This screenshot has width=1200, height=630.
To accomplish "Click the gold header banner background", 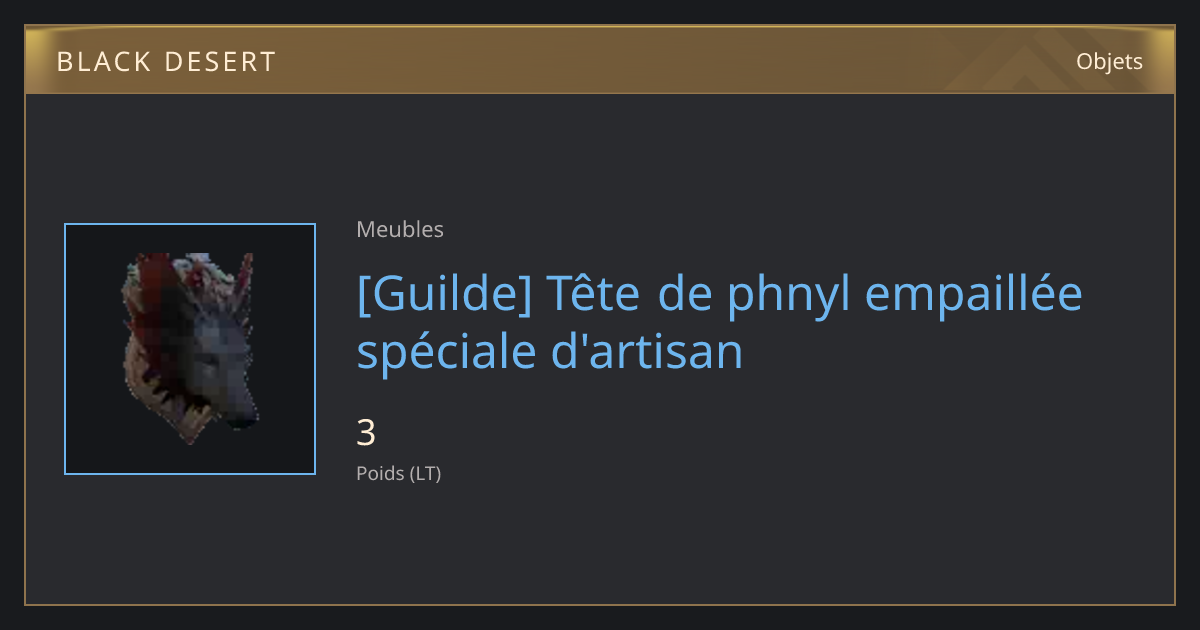I will tap(600, 60).
